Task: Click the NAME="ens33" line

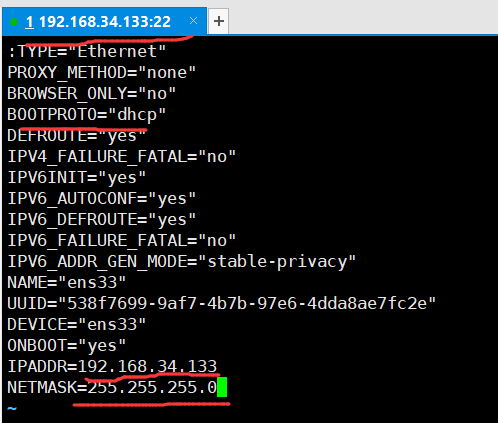Action: click(x=67, y=282)
